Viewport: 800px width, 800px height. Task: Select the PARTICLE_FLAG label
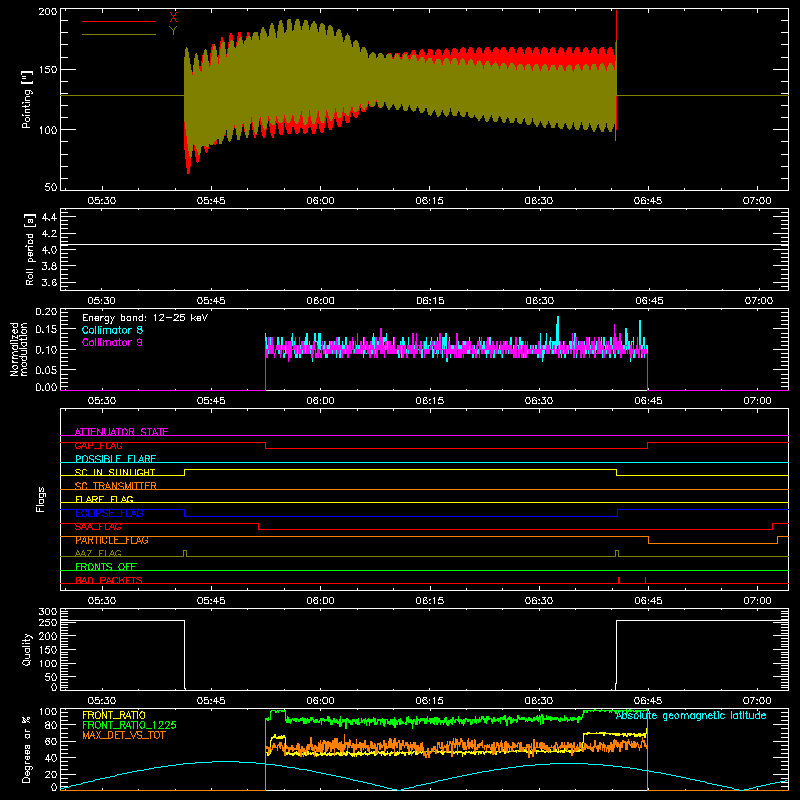[x=112, y=540]
